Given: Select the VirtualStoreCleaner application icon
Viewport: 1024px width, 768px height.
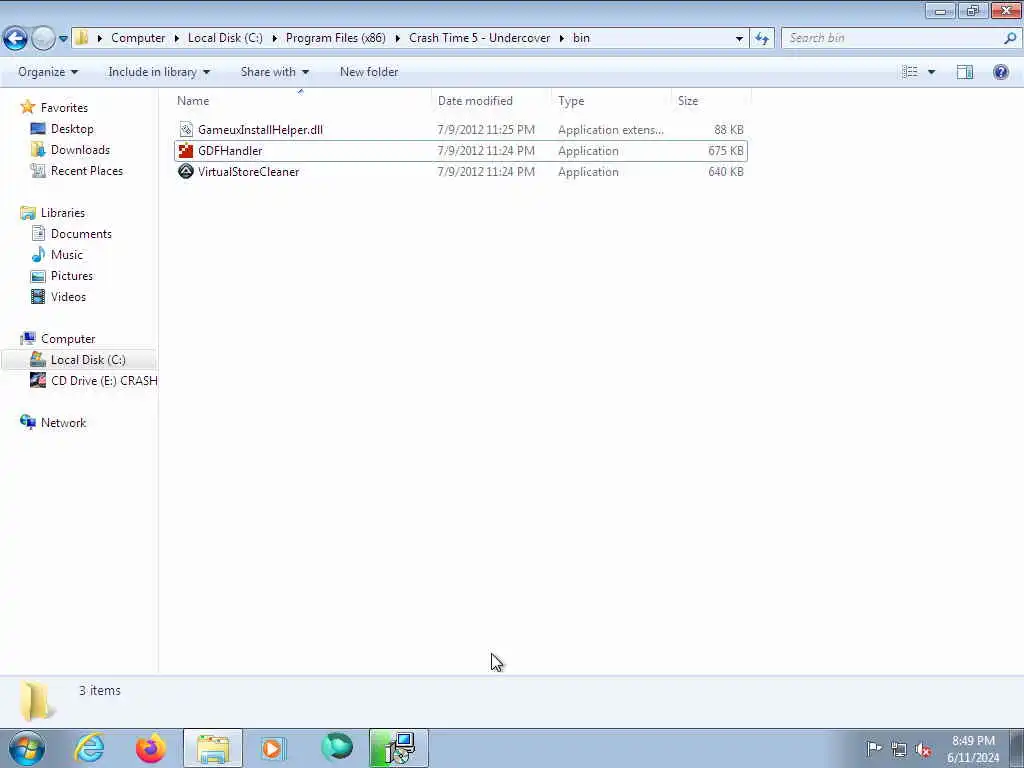Looking at the screenshot, I should pyautogui.click(x=186, y=172).
